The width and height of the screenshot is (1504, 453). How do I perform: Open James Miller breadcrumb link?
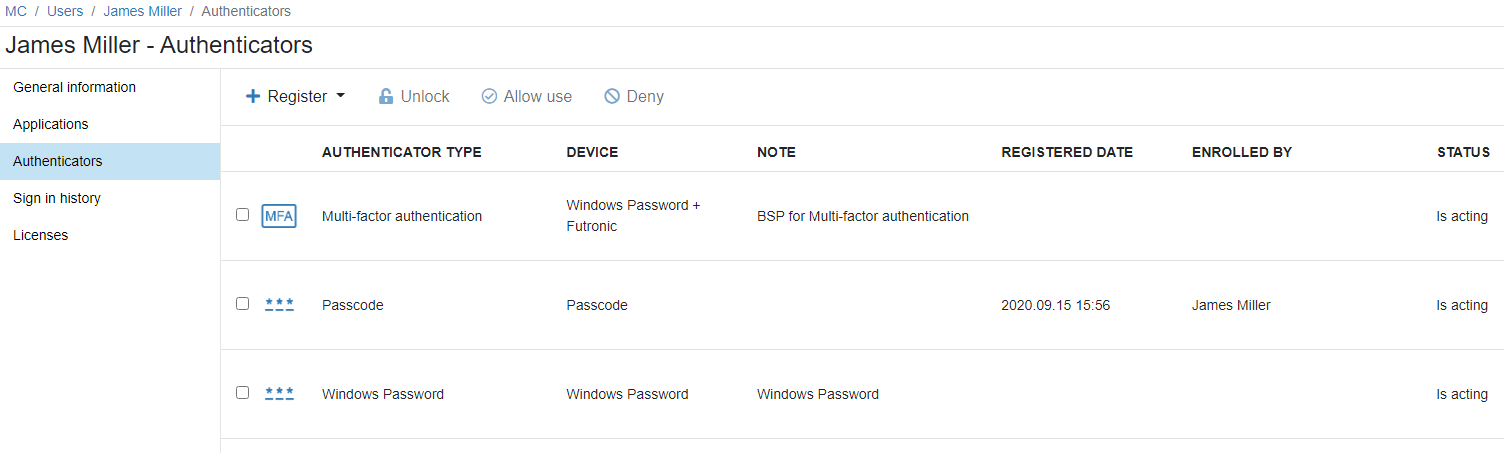coord(142,11)
